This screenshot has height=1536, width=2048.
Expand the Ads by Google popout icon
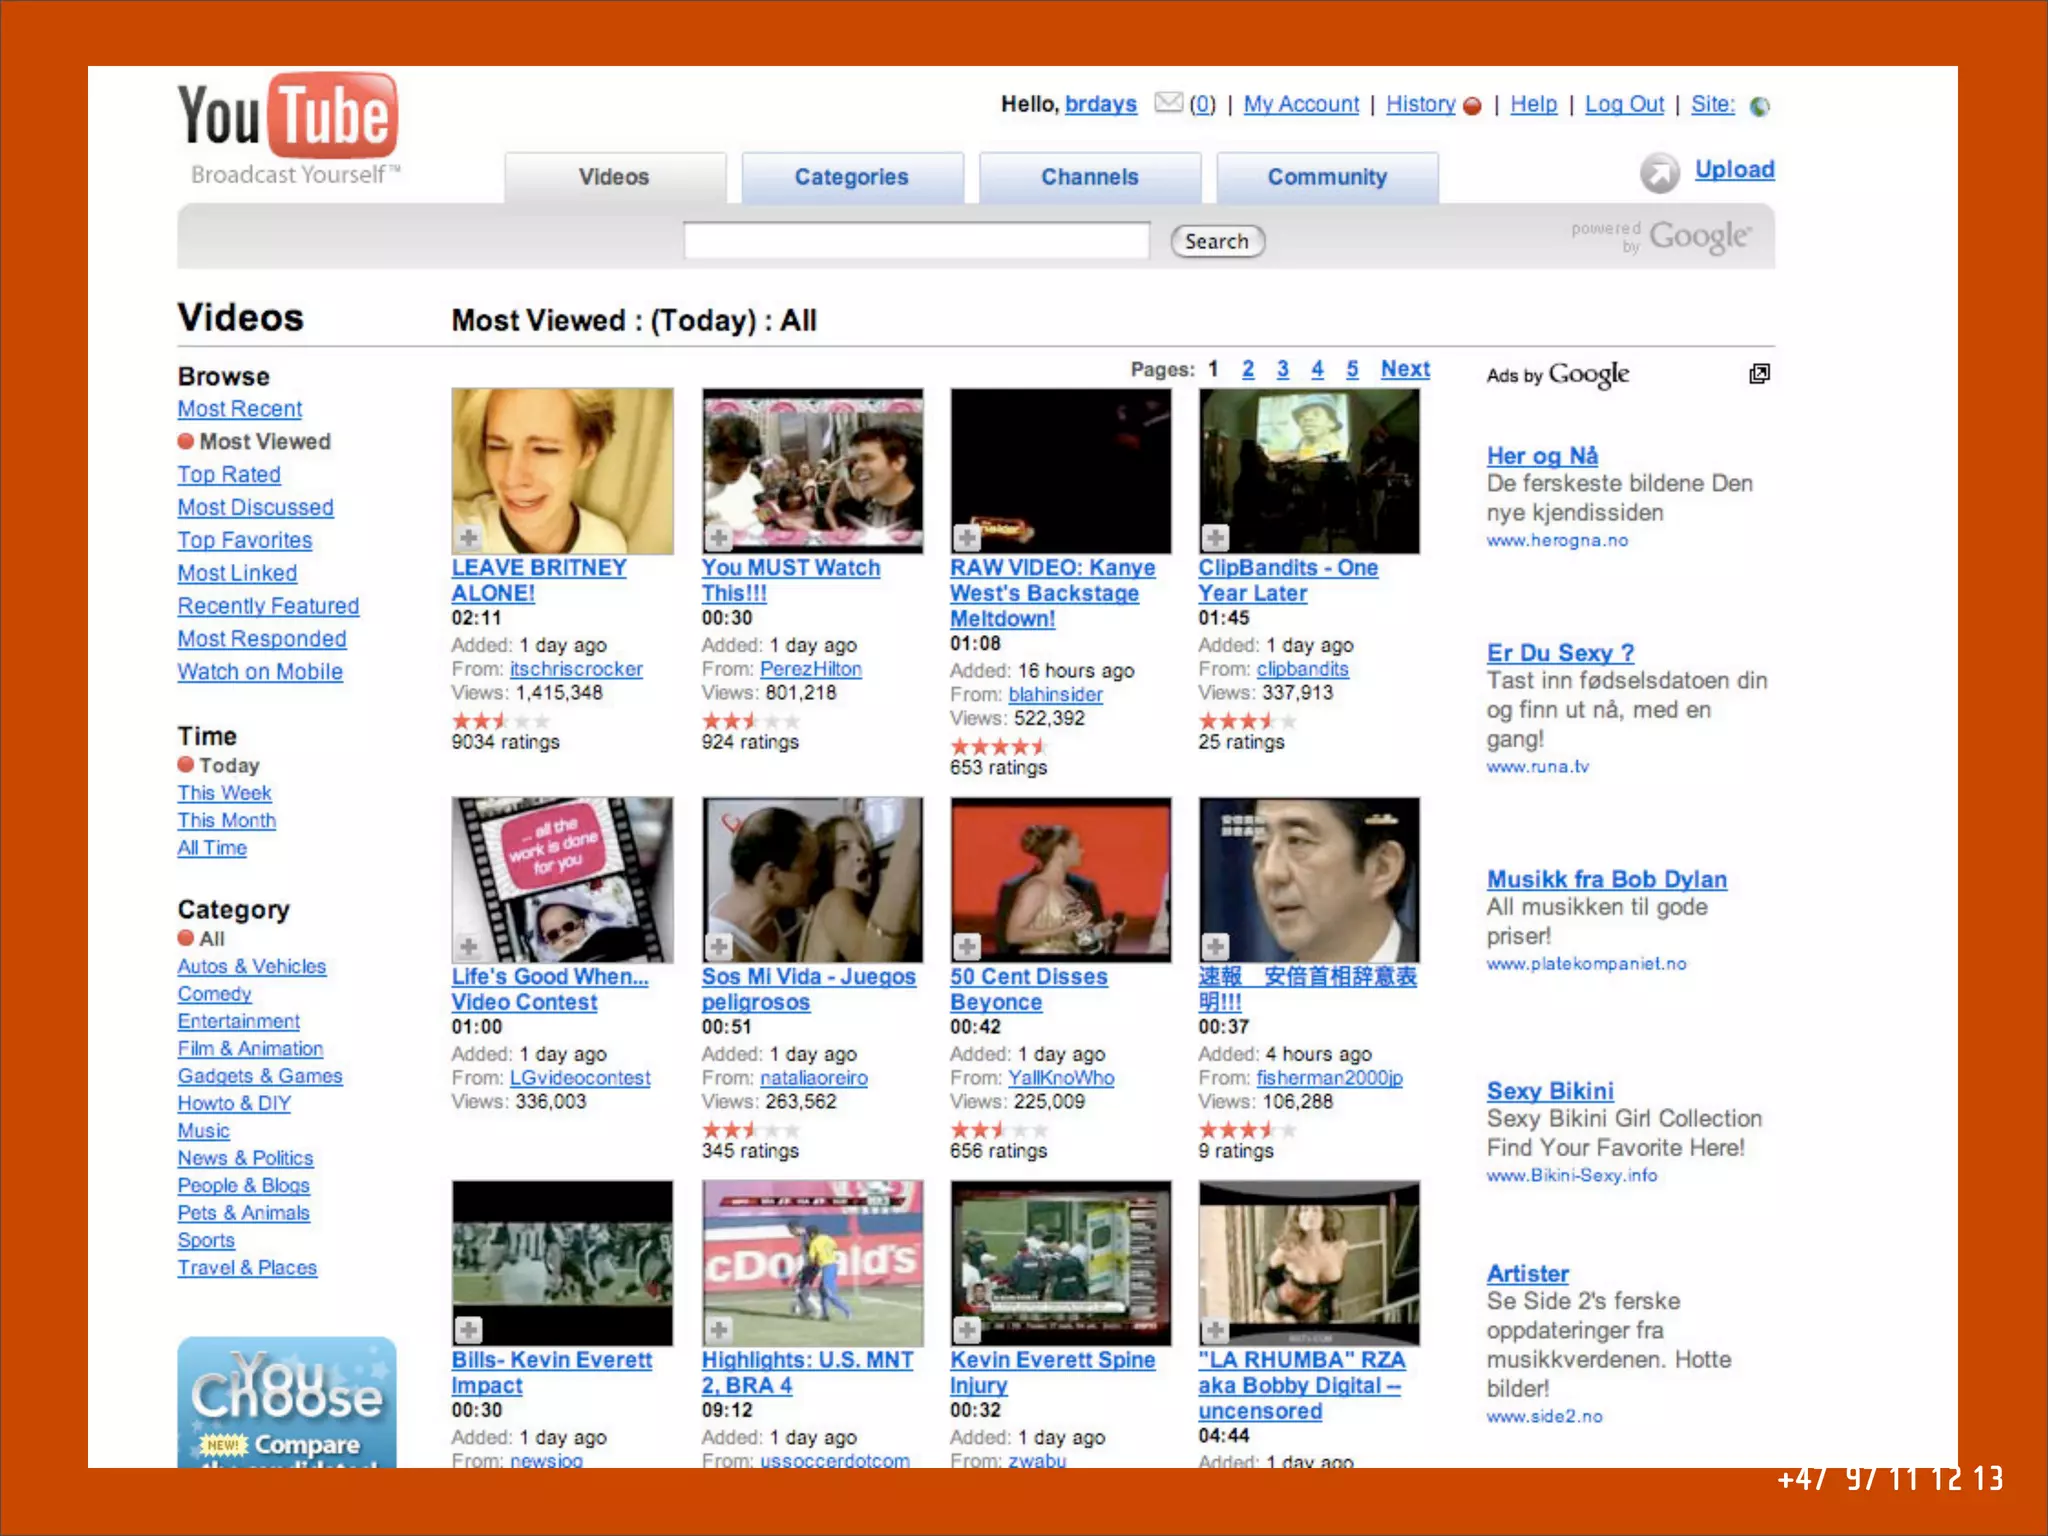click(1759, 374)
